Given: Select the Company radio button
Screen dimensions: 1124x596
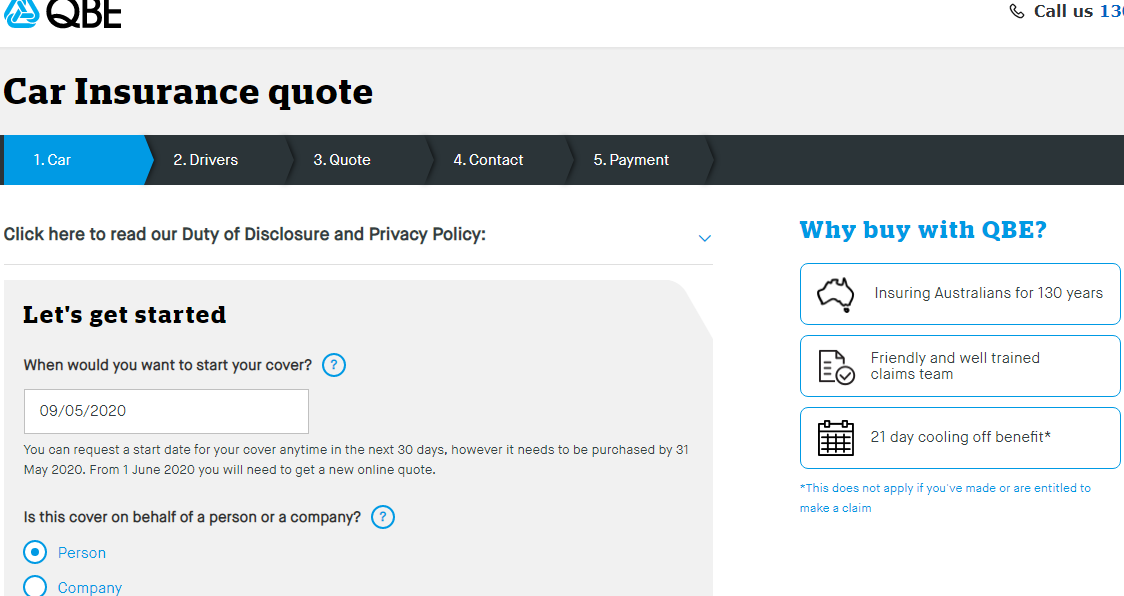Looking at the screenshot, I should coord(35,586).
